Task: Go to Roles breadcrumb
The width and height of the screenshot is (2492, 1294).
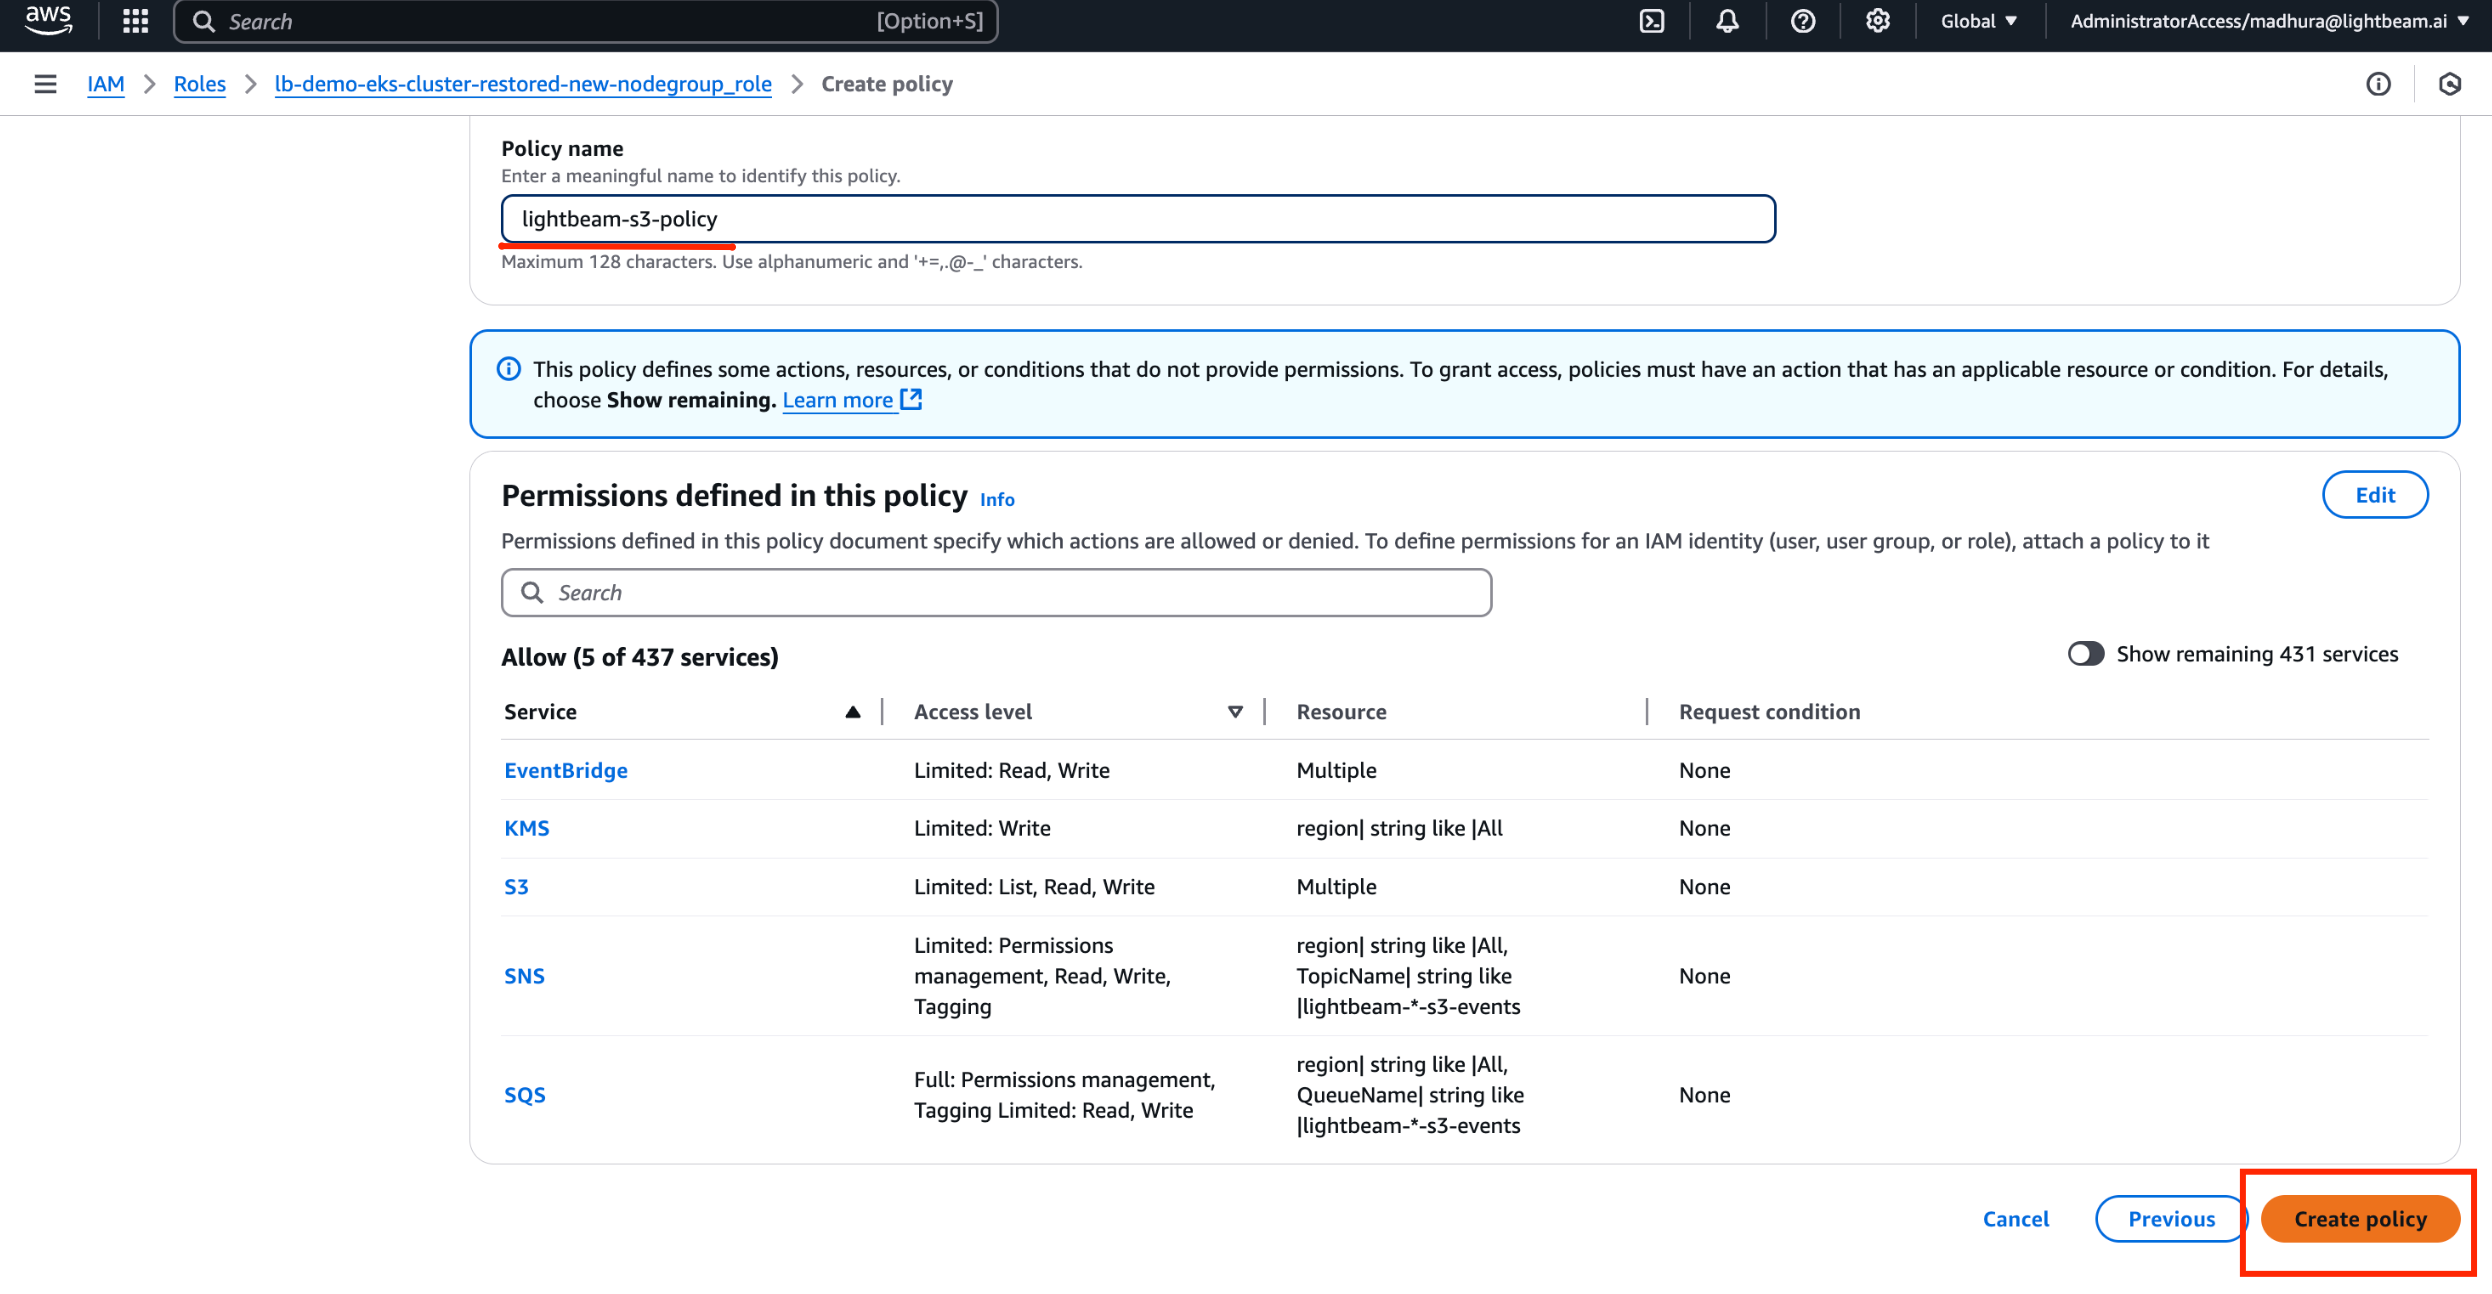Action: coord(200,84)
